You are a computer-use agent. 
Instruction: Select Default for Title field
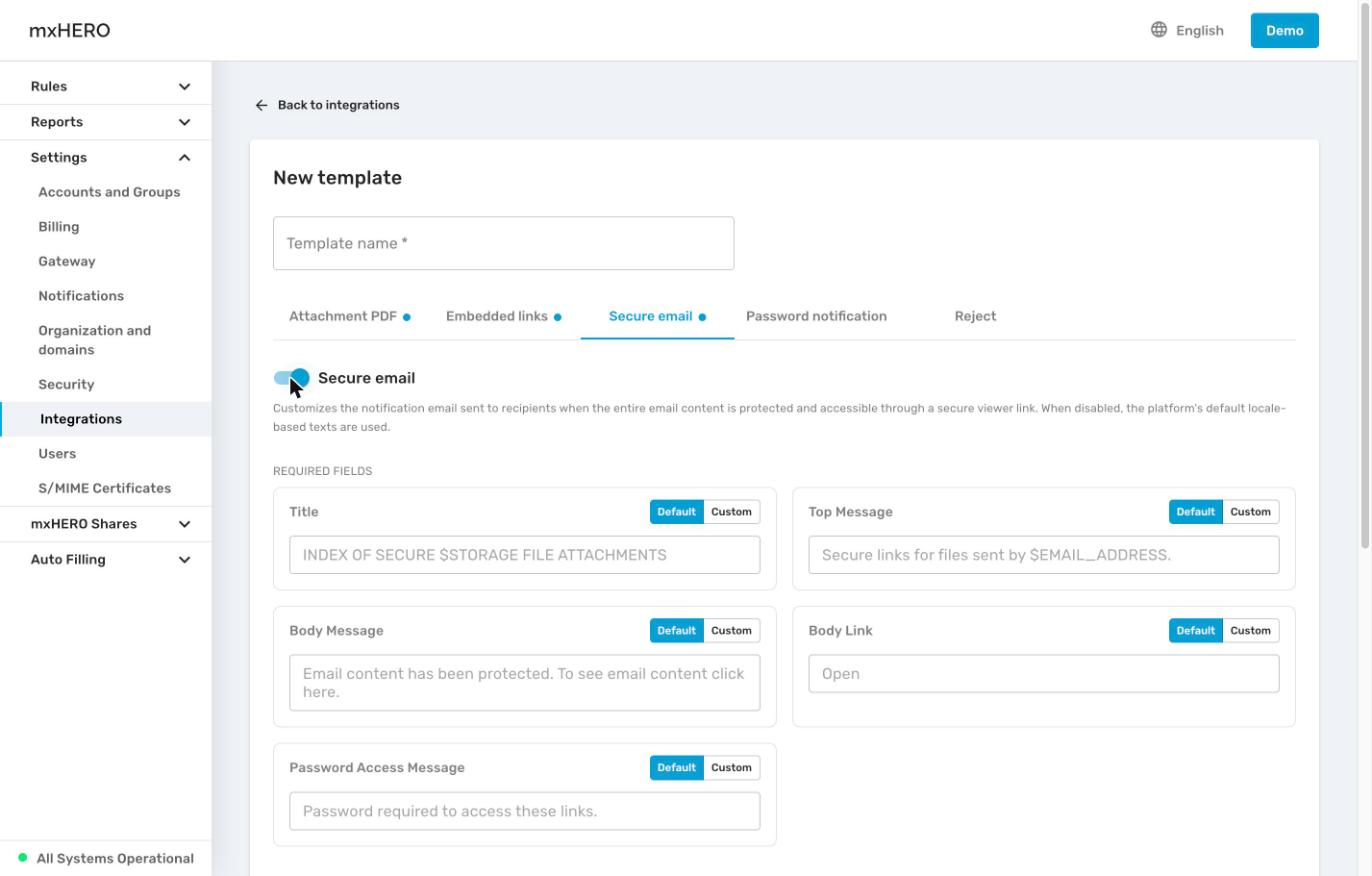676,512
